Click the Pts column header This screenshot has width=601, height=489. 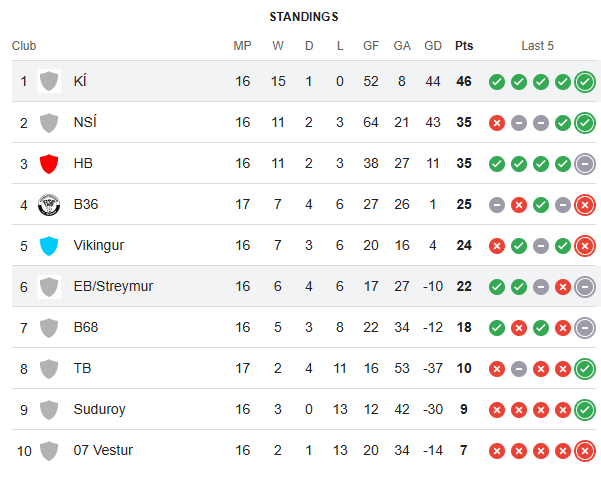point(464,46)
